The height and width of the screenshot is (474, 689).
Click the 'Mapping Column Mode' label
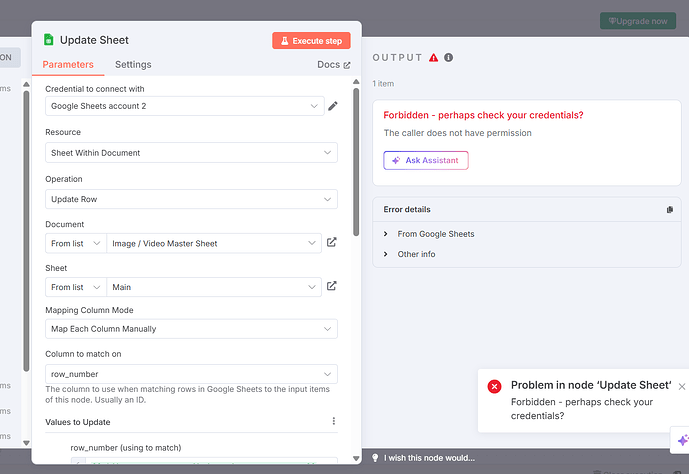[x=89, y=310]
